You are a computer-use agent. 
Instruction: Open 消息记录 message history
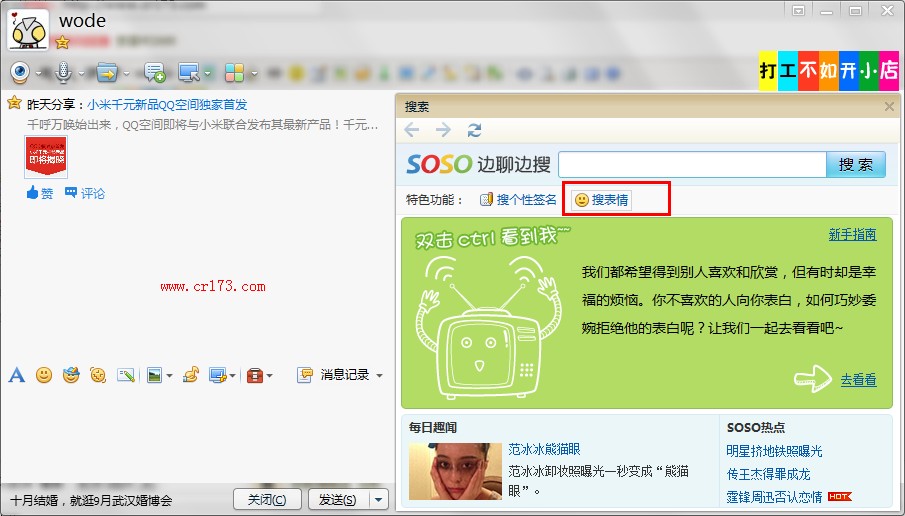coord(334,375)
